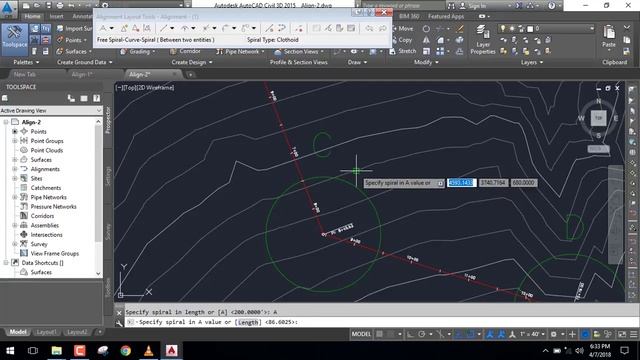The image size is (640, 360).
Task: Click the layout tools Undo arrow
Action: pos(369,28)
